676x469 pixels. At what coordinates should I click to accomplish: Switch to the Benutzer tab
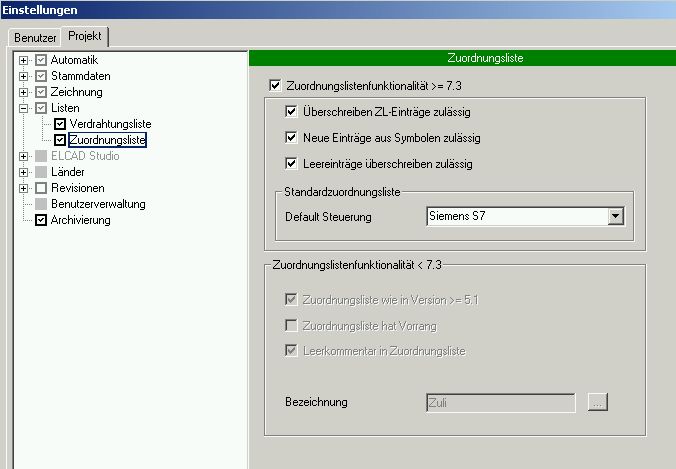point(35,38)
